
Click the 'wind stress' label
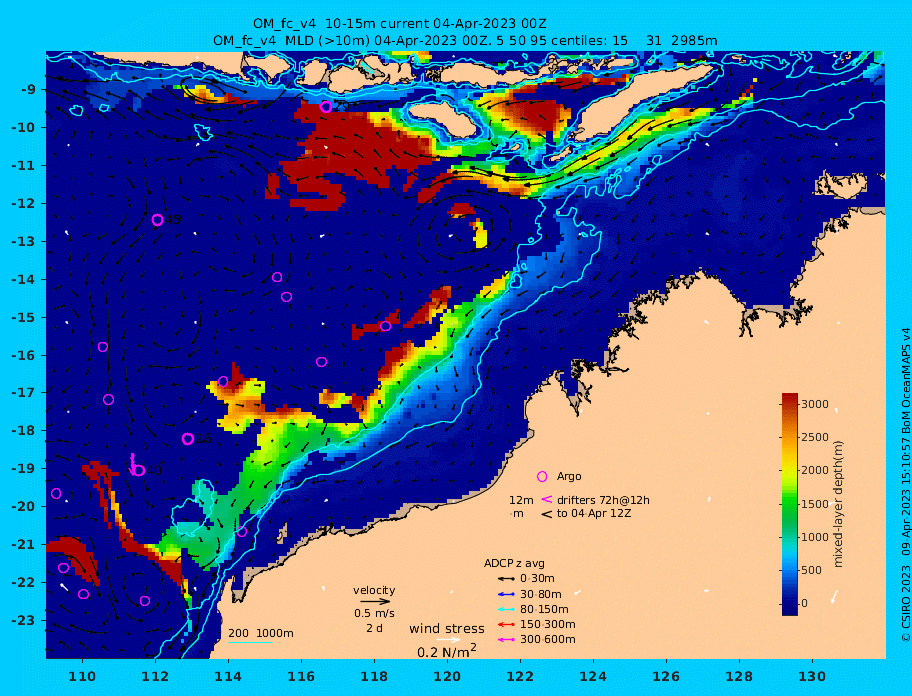[447, 629]
